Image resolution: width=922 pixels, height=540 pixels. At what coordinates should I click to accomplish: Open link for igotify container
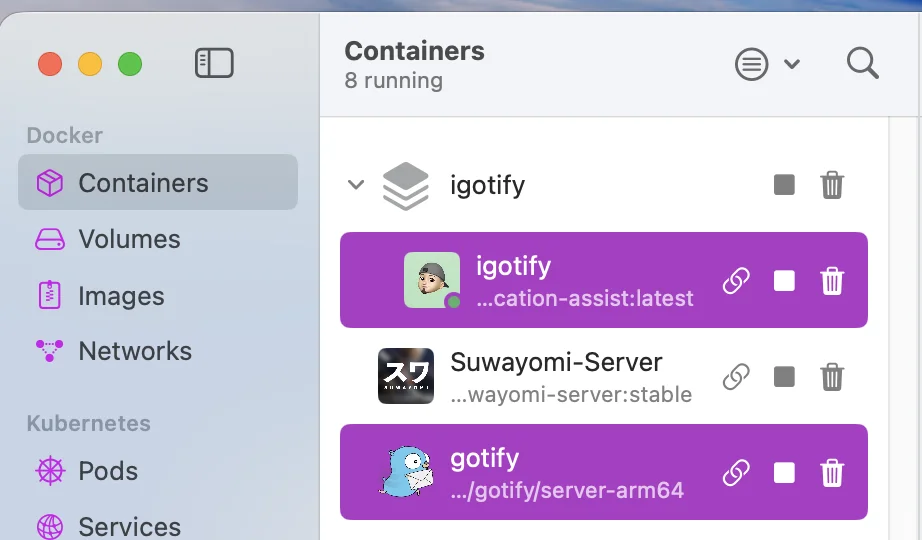(x=736, y=281)
